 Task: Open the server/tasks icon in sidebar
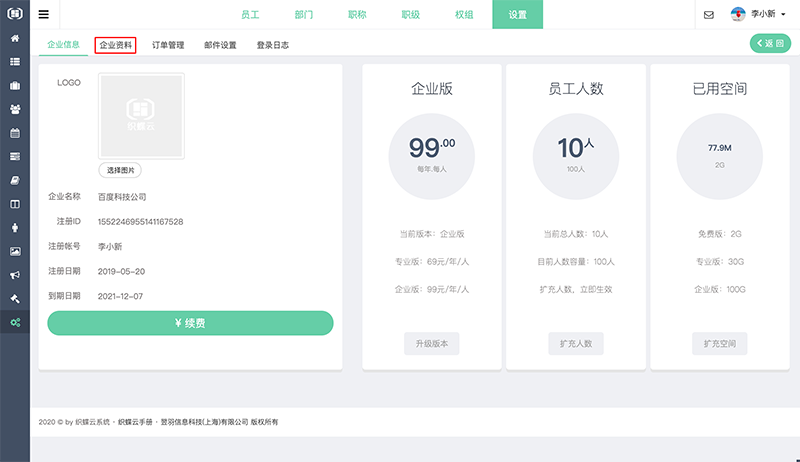pos(15,157)
